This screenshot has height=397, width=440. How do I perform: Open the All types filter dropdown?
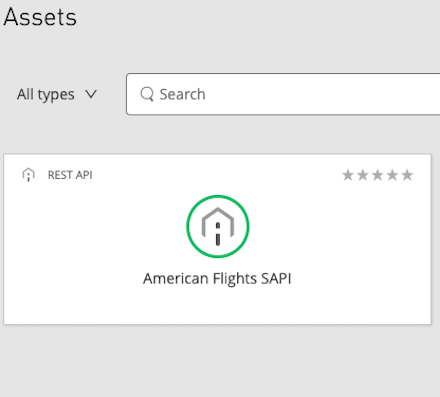click(x=57, y=94)
